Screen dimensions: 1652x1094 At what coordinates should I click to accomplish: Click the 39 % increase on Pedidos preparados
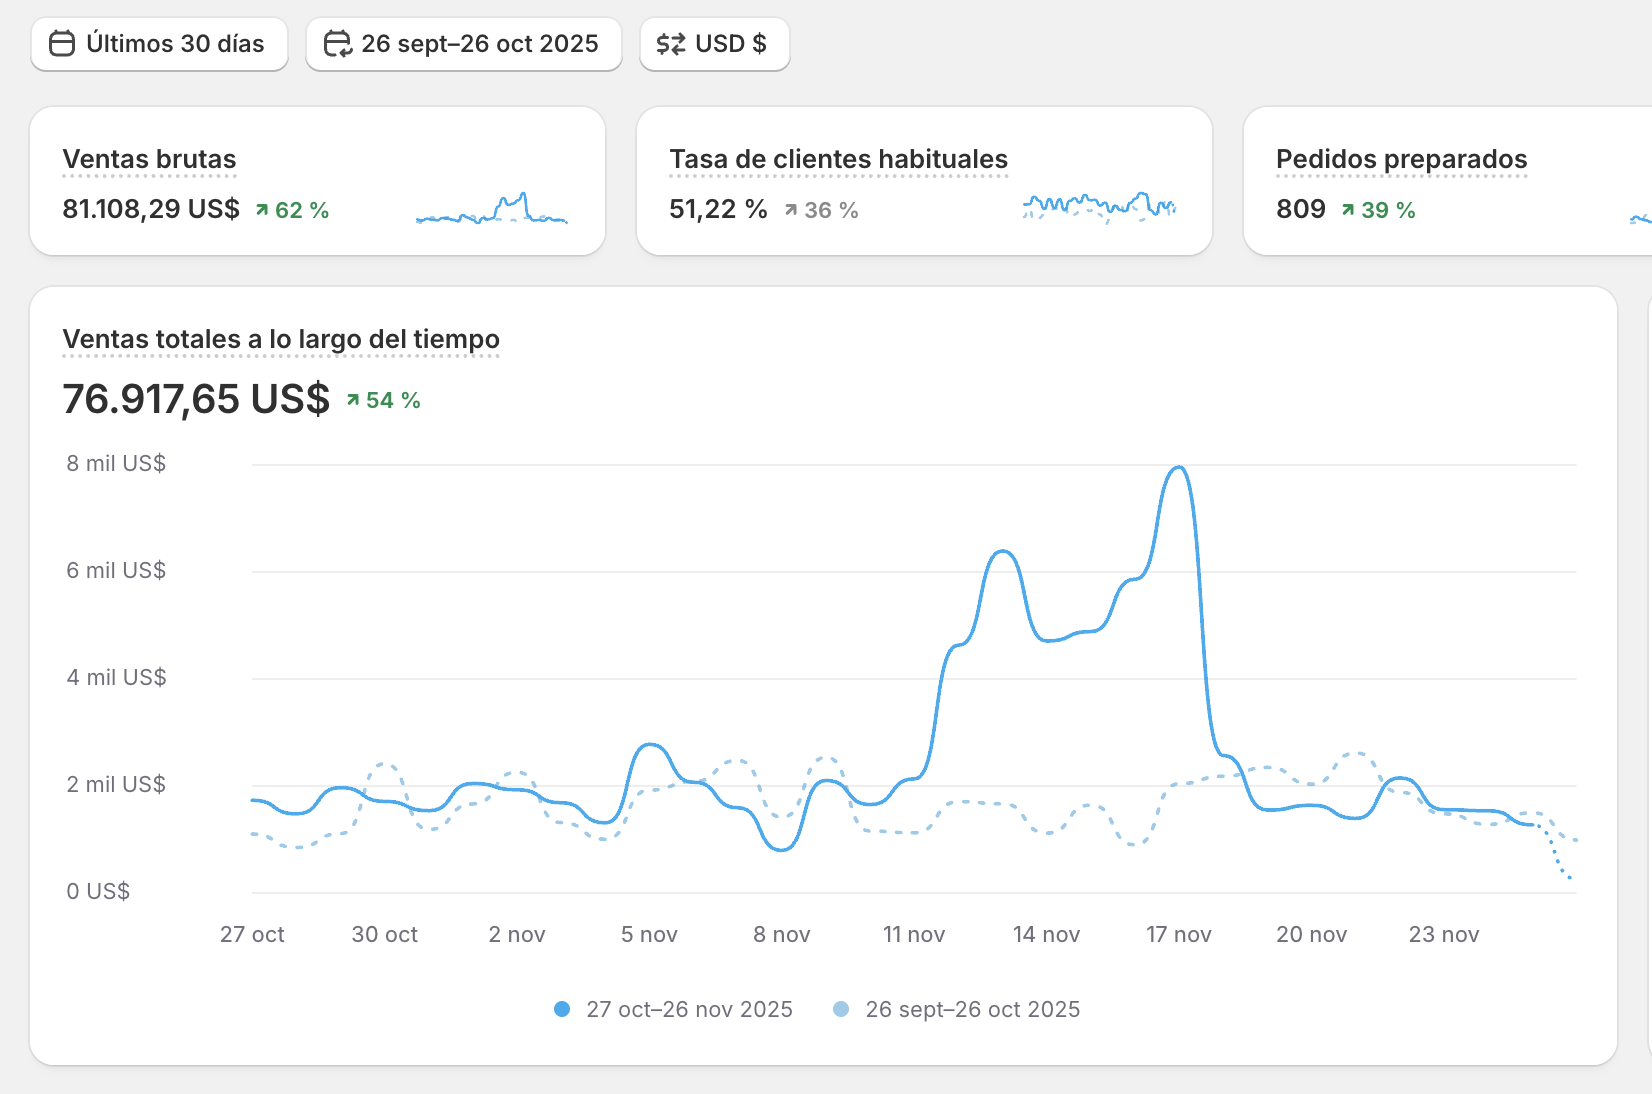pyautogui.click(x=1378, y=210)
